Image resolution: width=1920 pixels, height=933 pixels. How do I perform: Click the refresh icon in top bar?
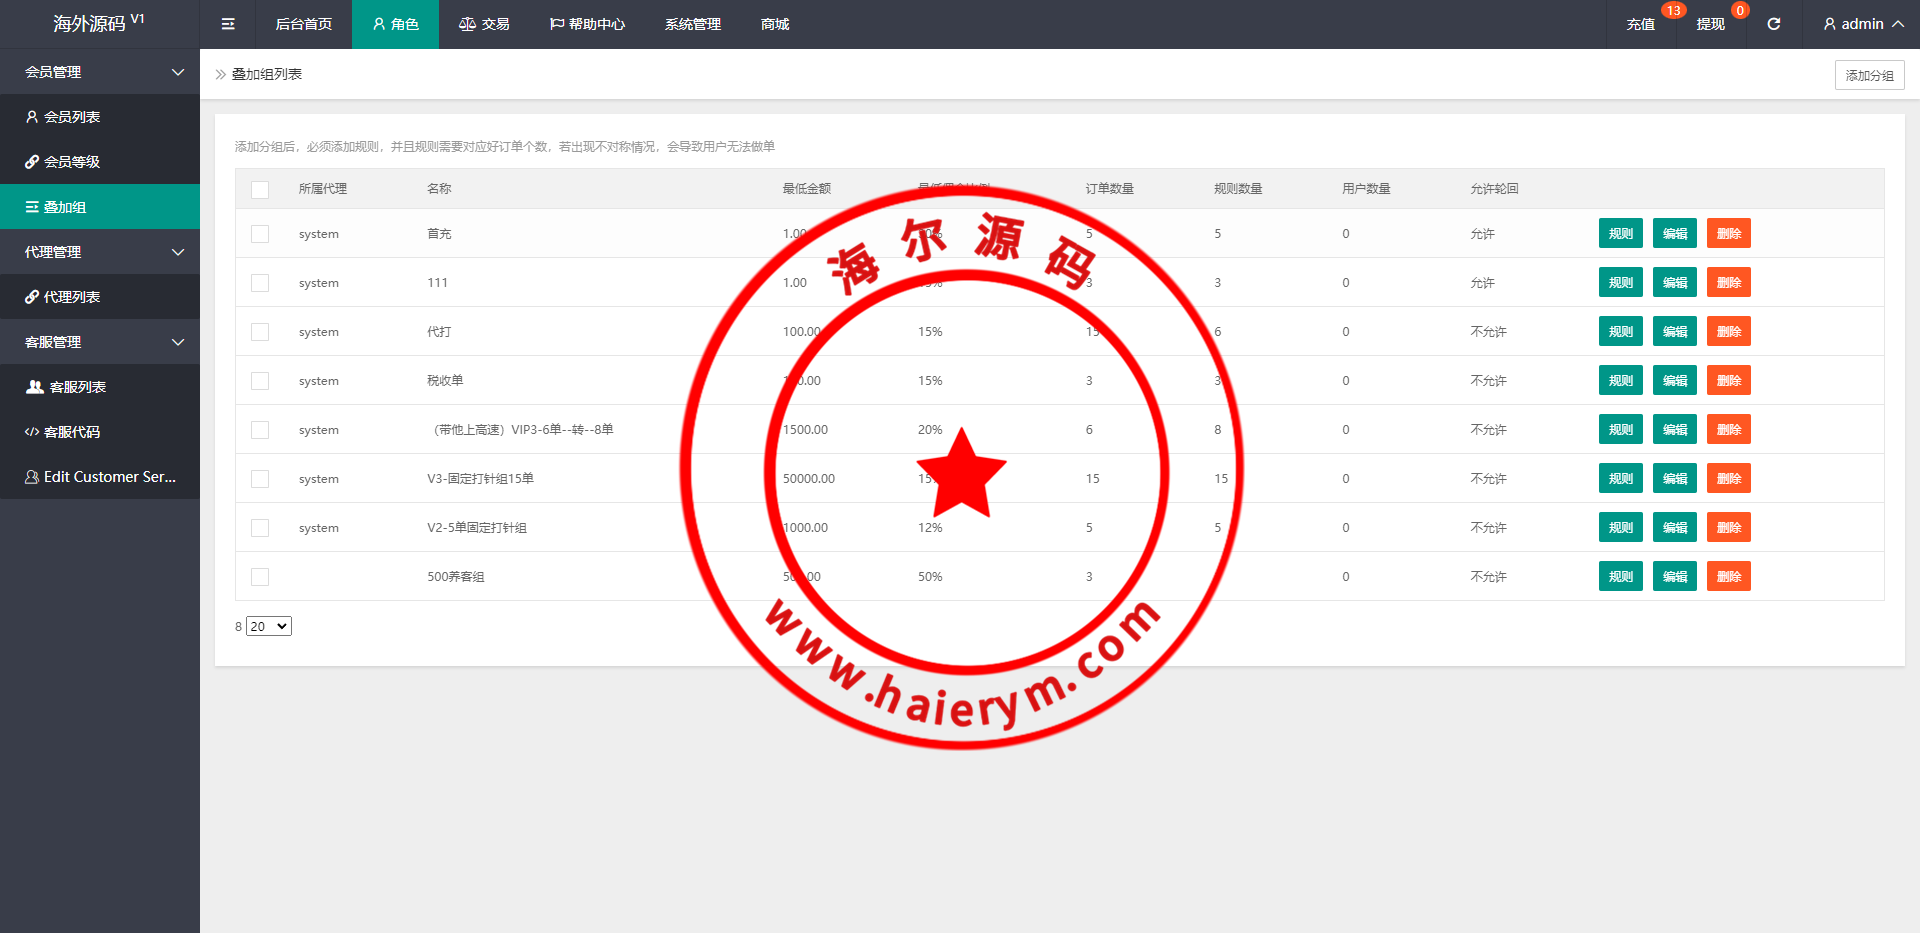pos(1773,24)
